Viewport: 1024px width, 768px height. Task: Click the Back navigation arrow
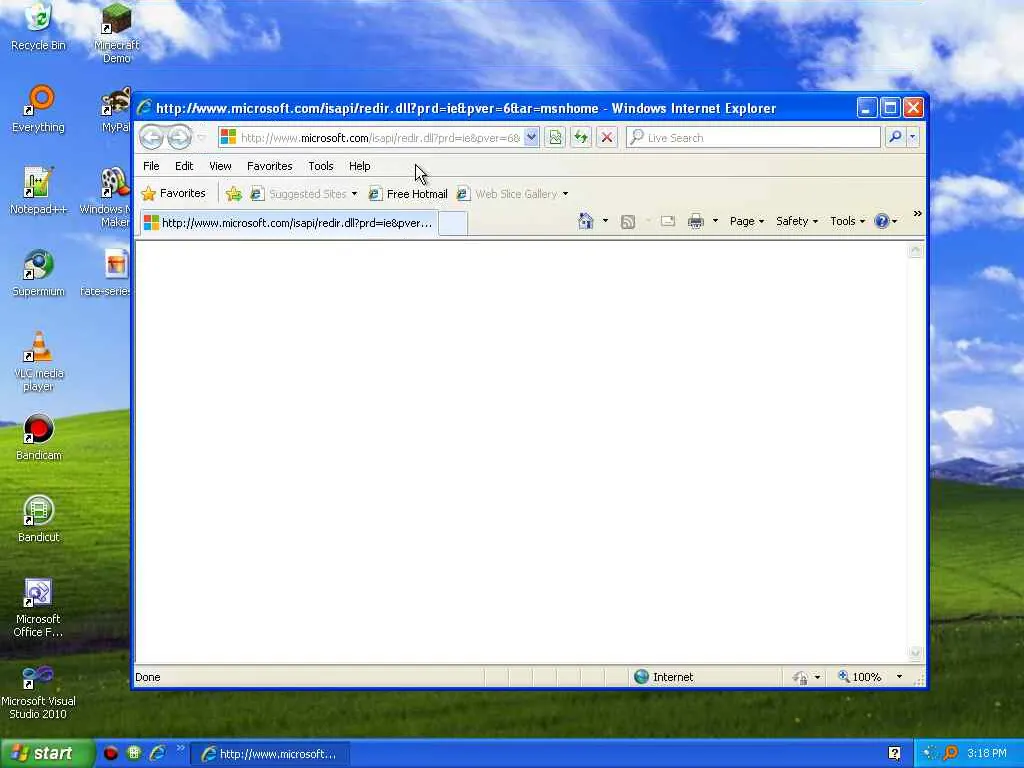(152, 138)
